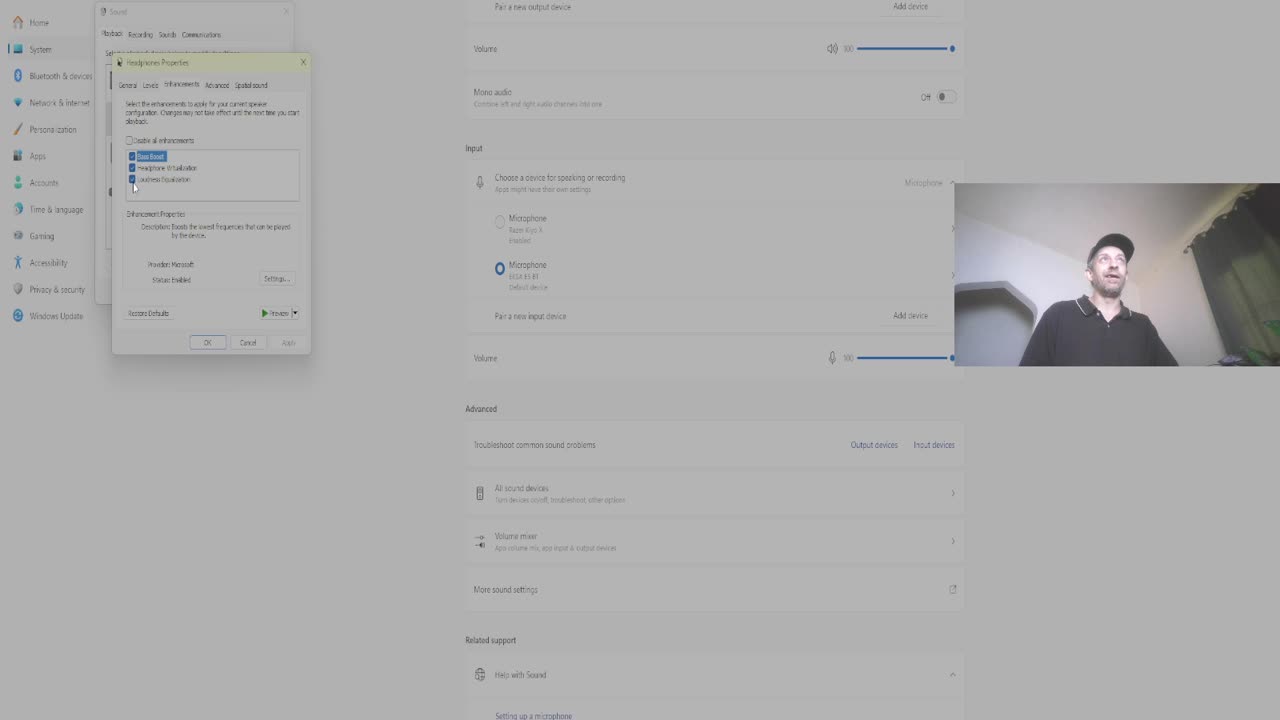Screen dimensions: 1280x720
Task: Select the Razer Kiyo X microphone
Action: tap(500, 223)
